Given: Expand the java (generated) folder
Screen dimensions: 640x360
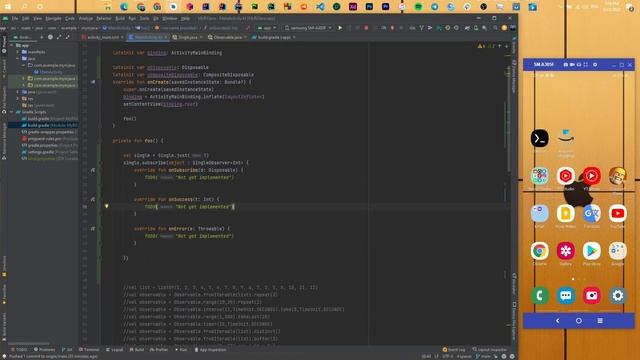Looking at the screenshot, I should pos(18,92).
